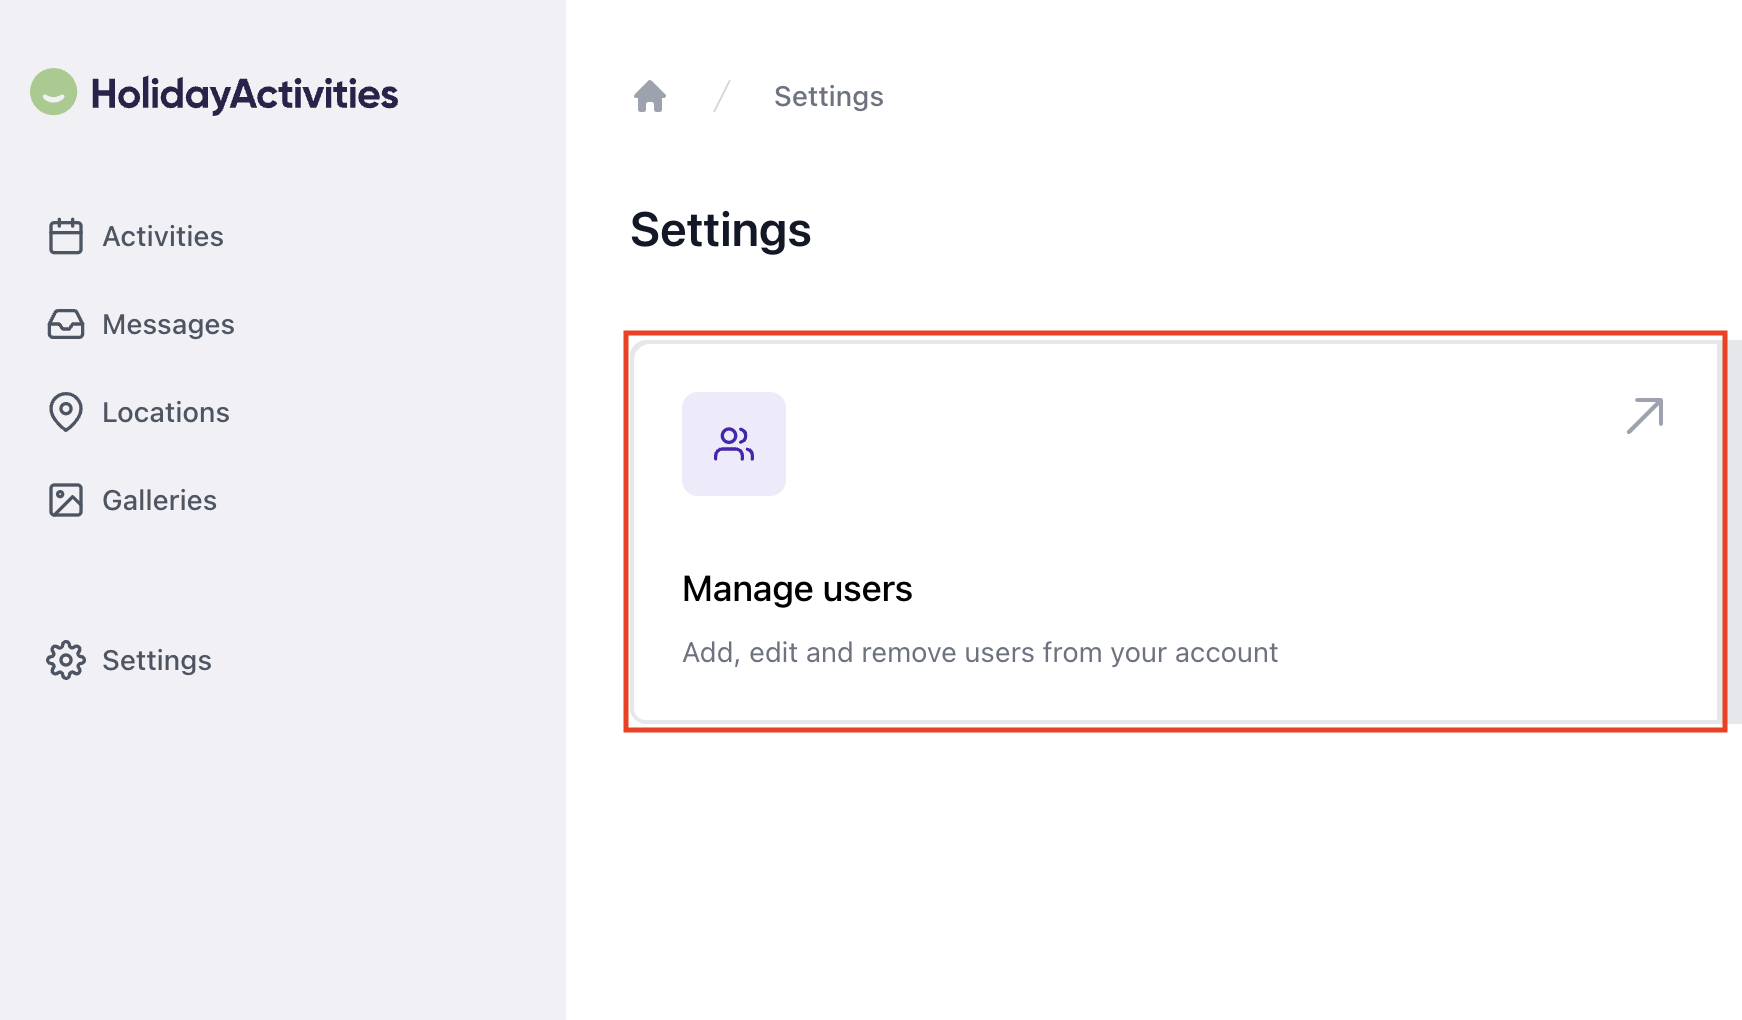1742x1020 pixels.
Task: Select the Settings label in the sidebar
Action: [x=157, y=660]
